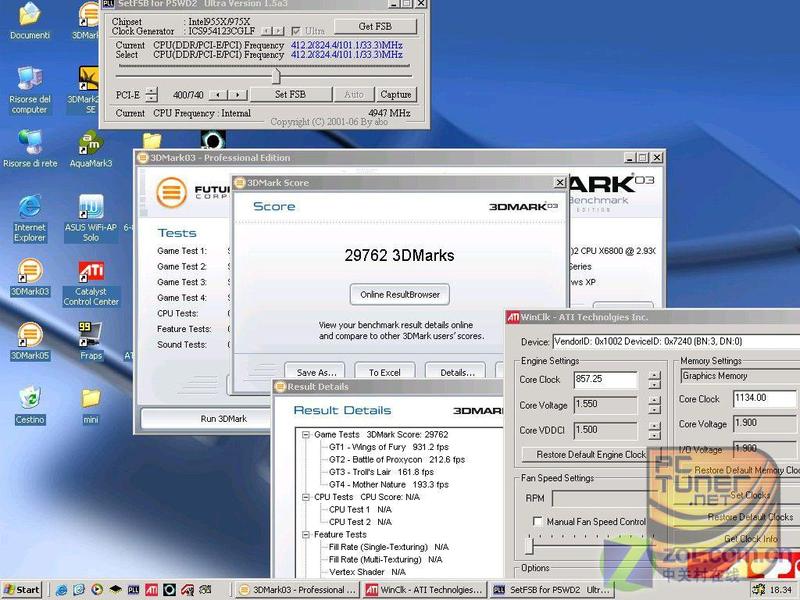
Task: Move the SetFSB frequency slider thumb
Action: click(276, 76)
